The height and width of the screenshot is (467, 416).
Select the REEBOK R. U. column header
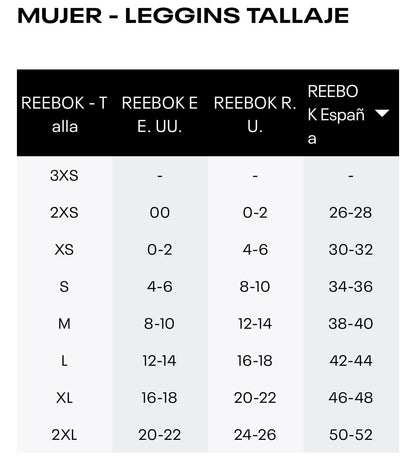pos(255,113)
